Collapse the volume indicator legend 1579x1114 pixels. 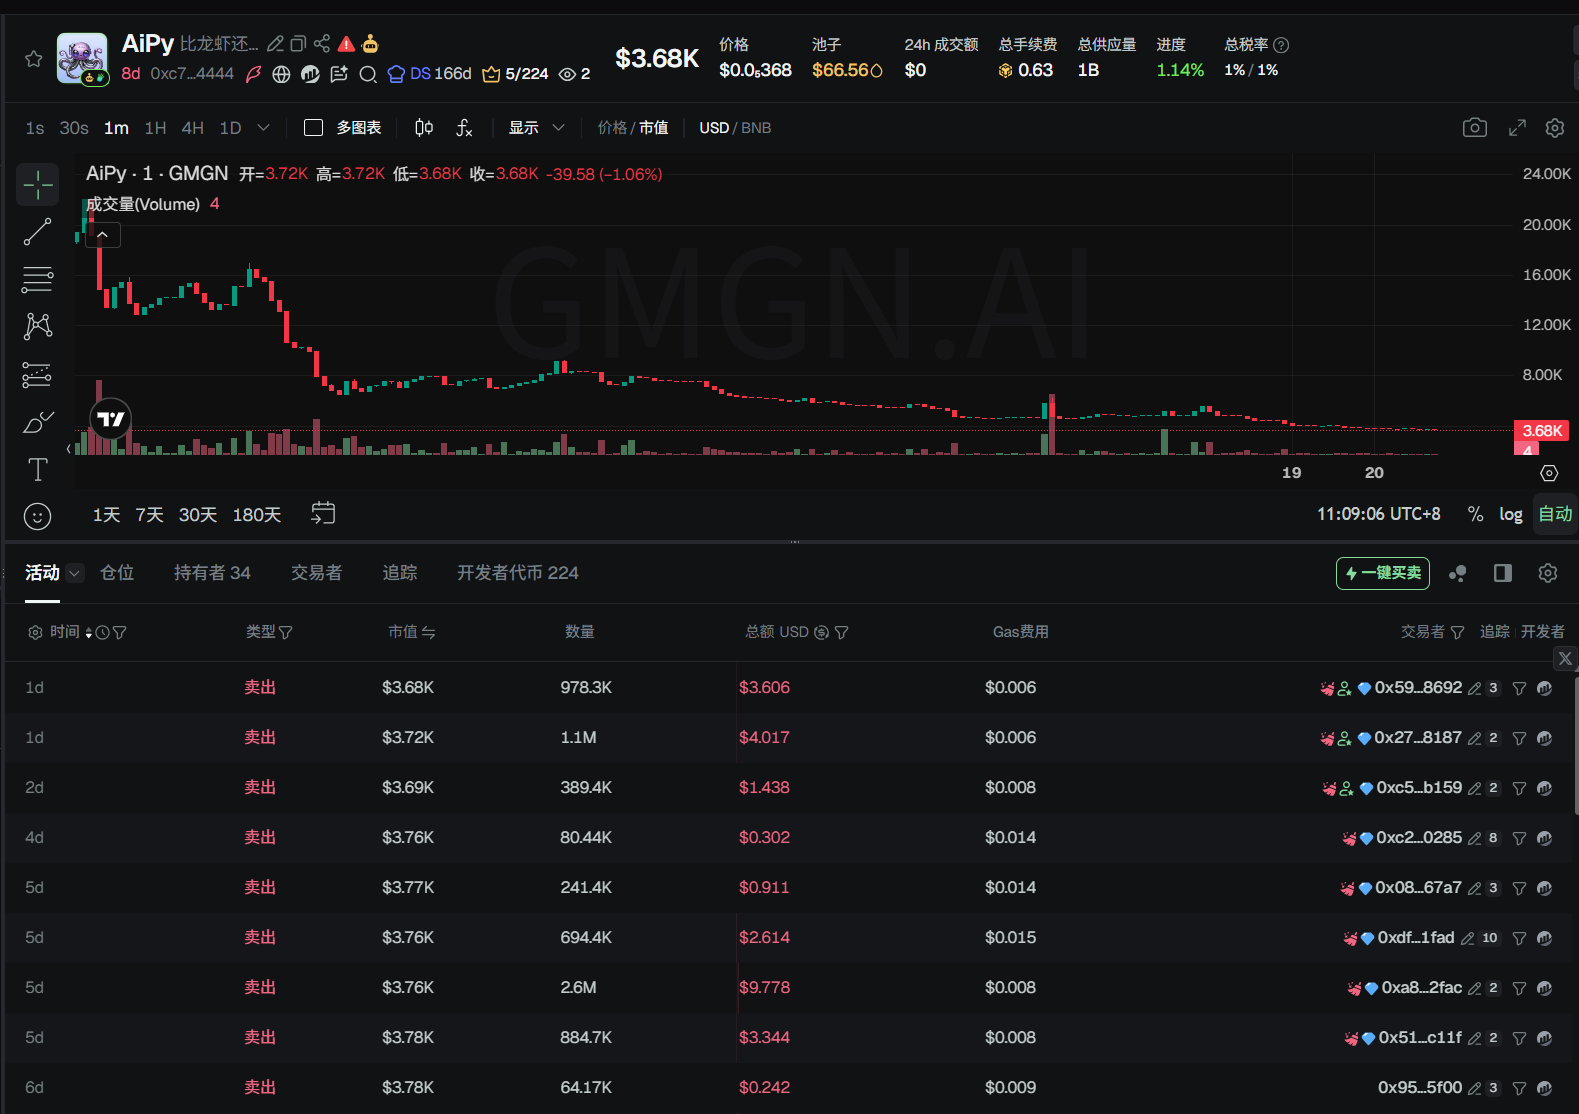[103, 235]
